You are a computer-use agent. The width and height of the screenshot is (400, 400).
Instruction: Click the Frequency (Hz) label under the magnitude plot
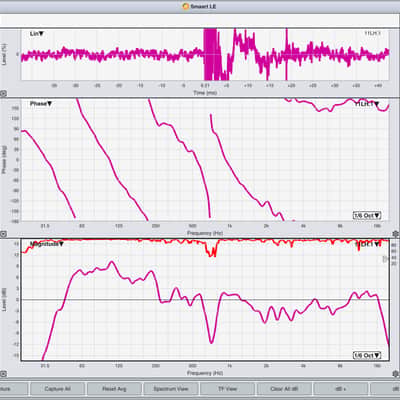pyautogui.click(x=205, y=373)
